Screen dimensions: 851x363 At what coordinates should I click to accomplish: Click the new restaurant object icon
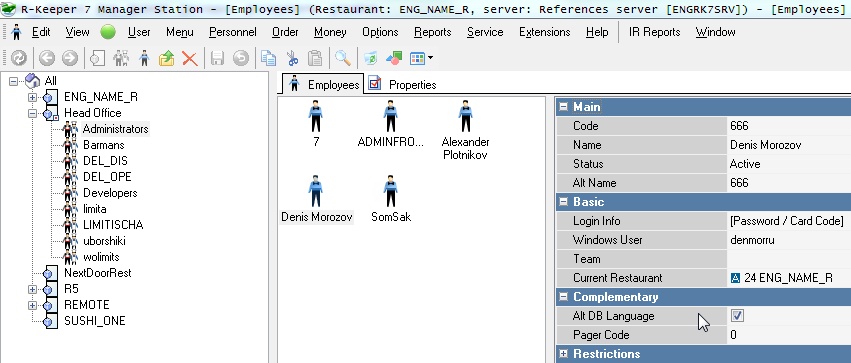(x=97, y=58)
